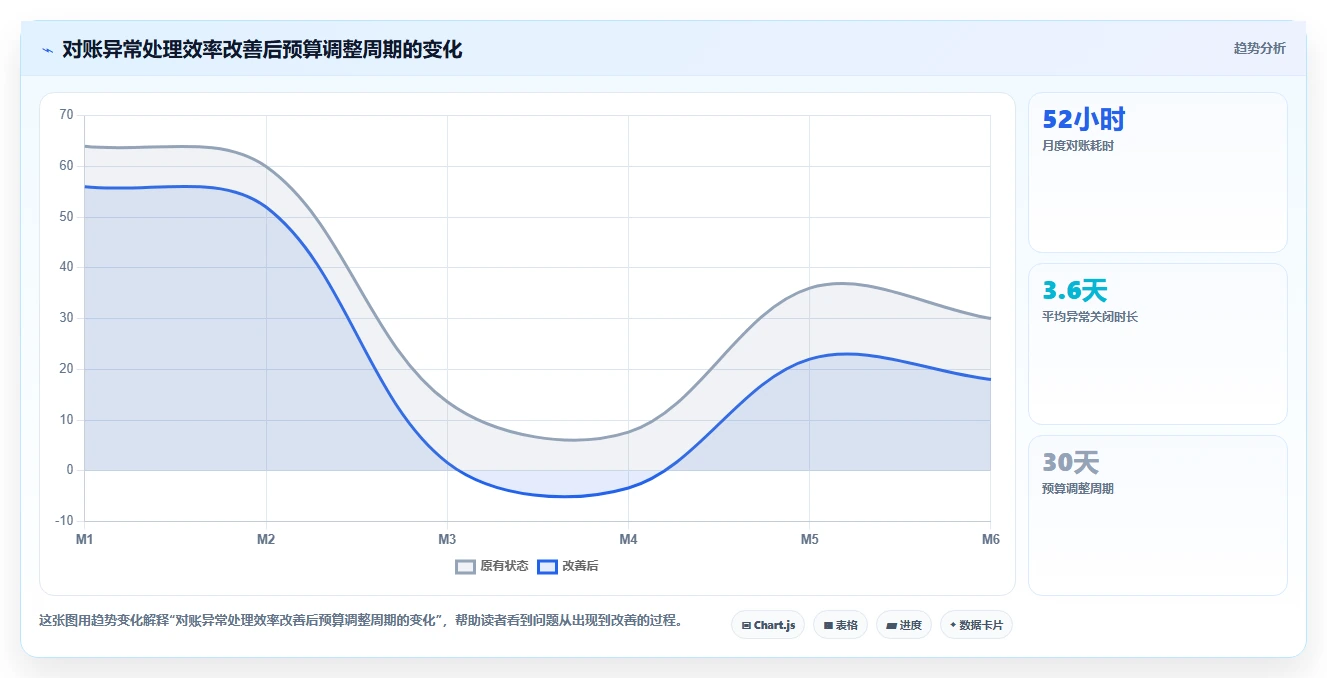Click the M6 x-axis label
This screenshot has width=1327, height=678.
pos(990,540)
